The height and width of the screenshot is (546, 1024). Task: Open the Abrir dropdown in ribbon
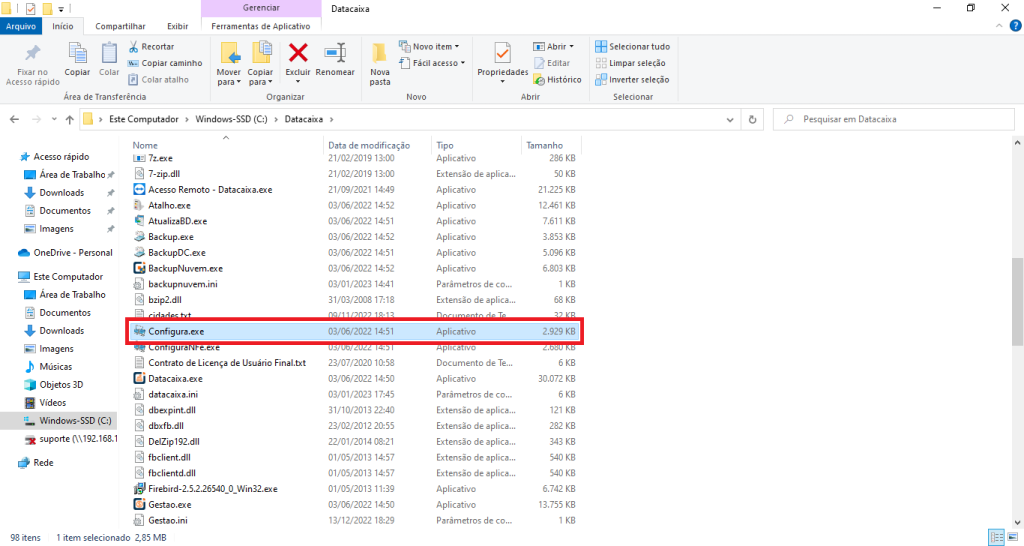tap(553, 46)
